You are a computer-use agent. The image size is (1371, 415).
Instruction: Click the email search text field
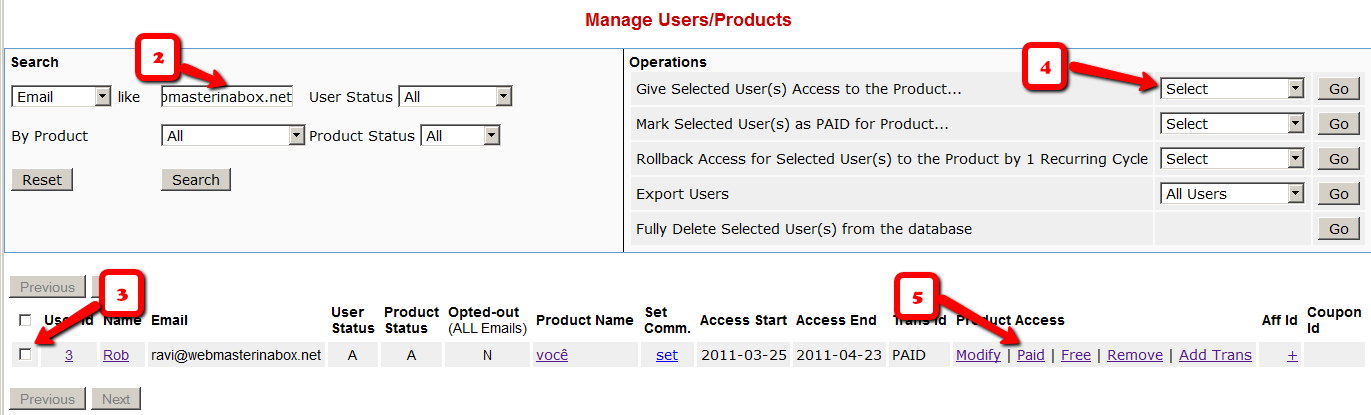point(227,97)
